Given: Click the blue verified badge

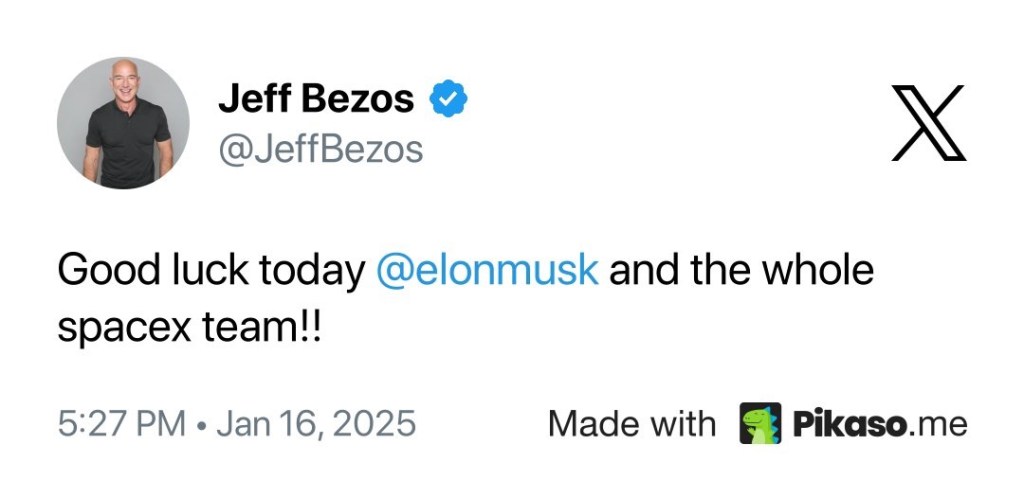Looking at the screenshot, I should pos(449,98).
